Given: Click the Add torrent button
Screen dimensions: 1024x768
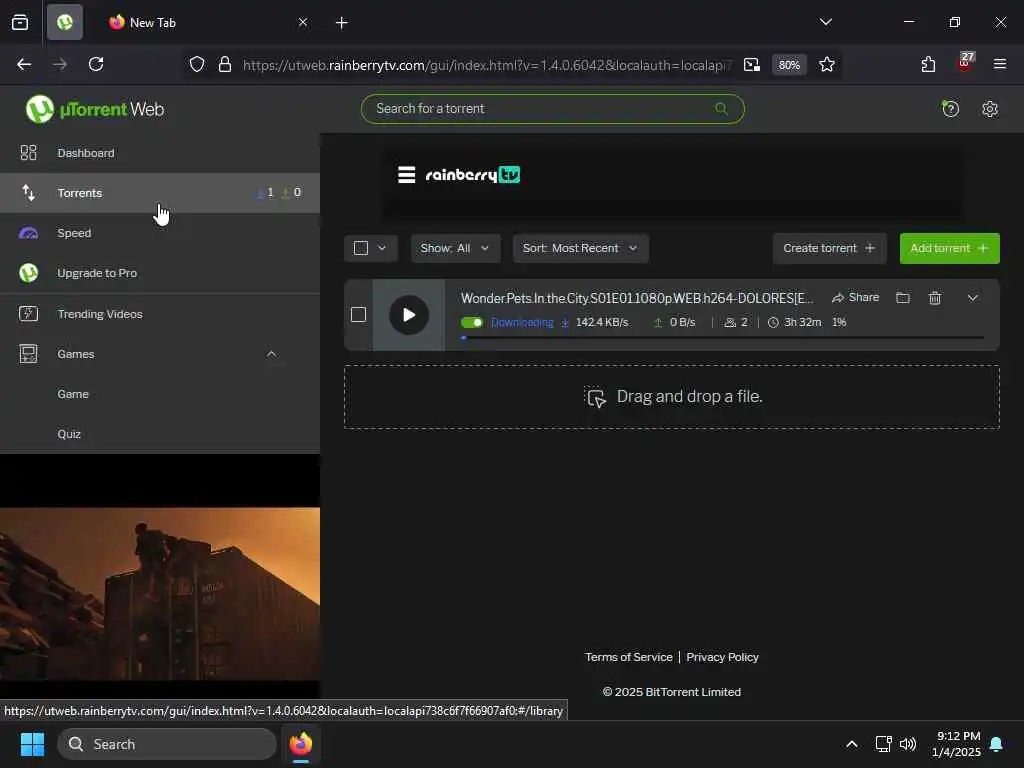Looking at the screenshot, I should (949, 248).
